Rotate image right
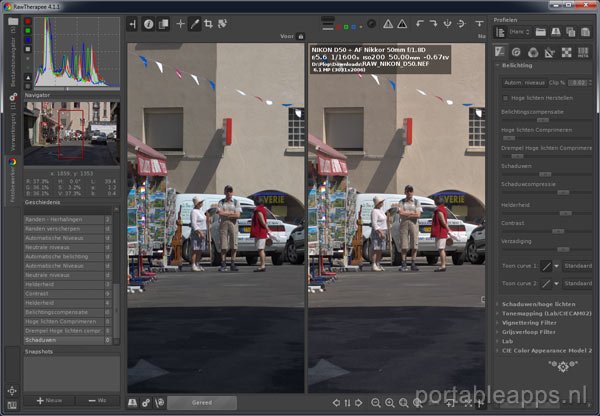 tap(433, 24)
